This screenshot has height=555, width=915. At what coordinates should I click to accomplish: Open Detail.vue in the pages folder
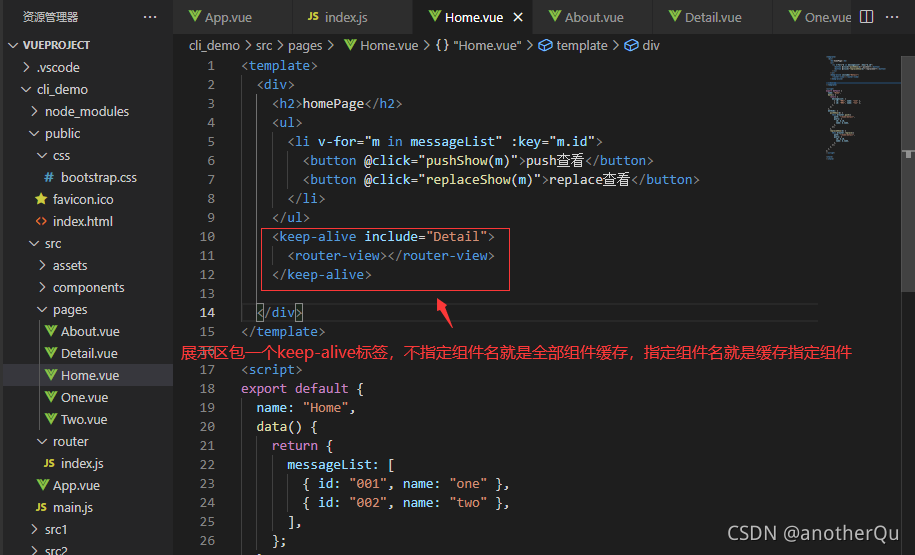(89, 354)
